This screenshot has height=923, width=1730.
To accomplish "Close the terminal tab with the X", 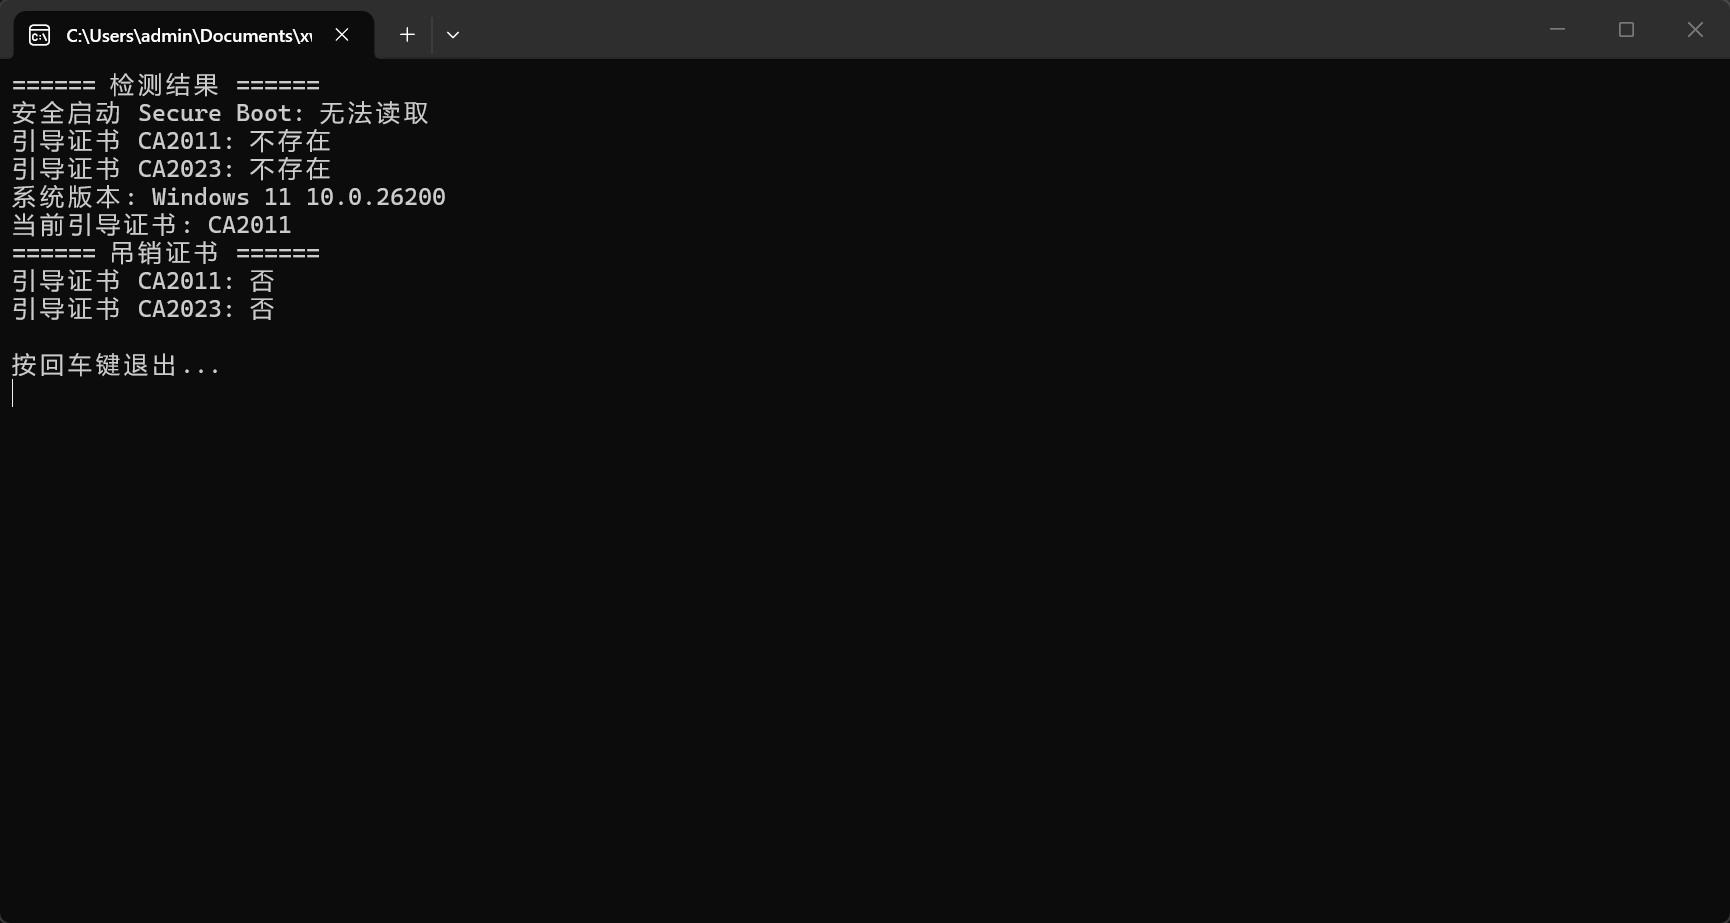I will click(342, 35).
